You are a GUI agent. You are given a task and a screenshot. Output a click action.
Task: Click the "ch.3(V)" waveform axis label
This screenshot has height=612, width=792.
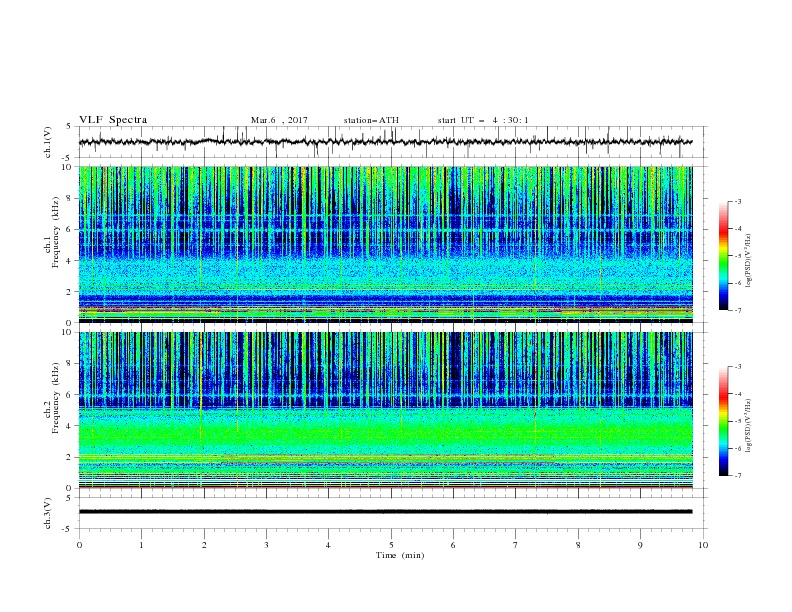click(x=48, y=513)
